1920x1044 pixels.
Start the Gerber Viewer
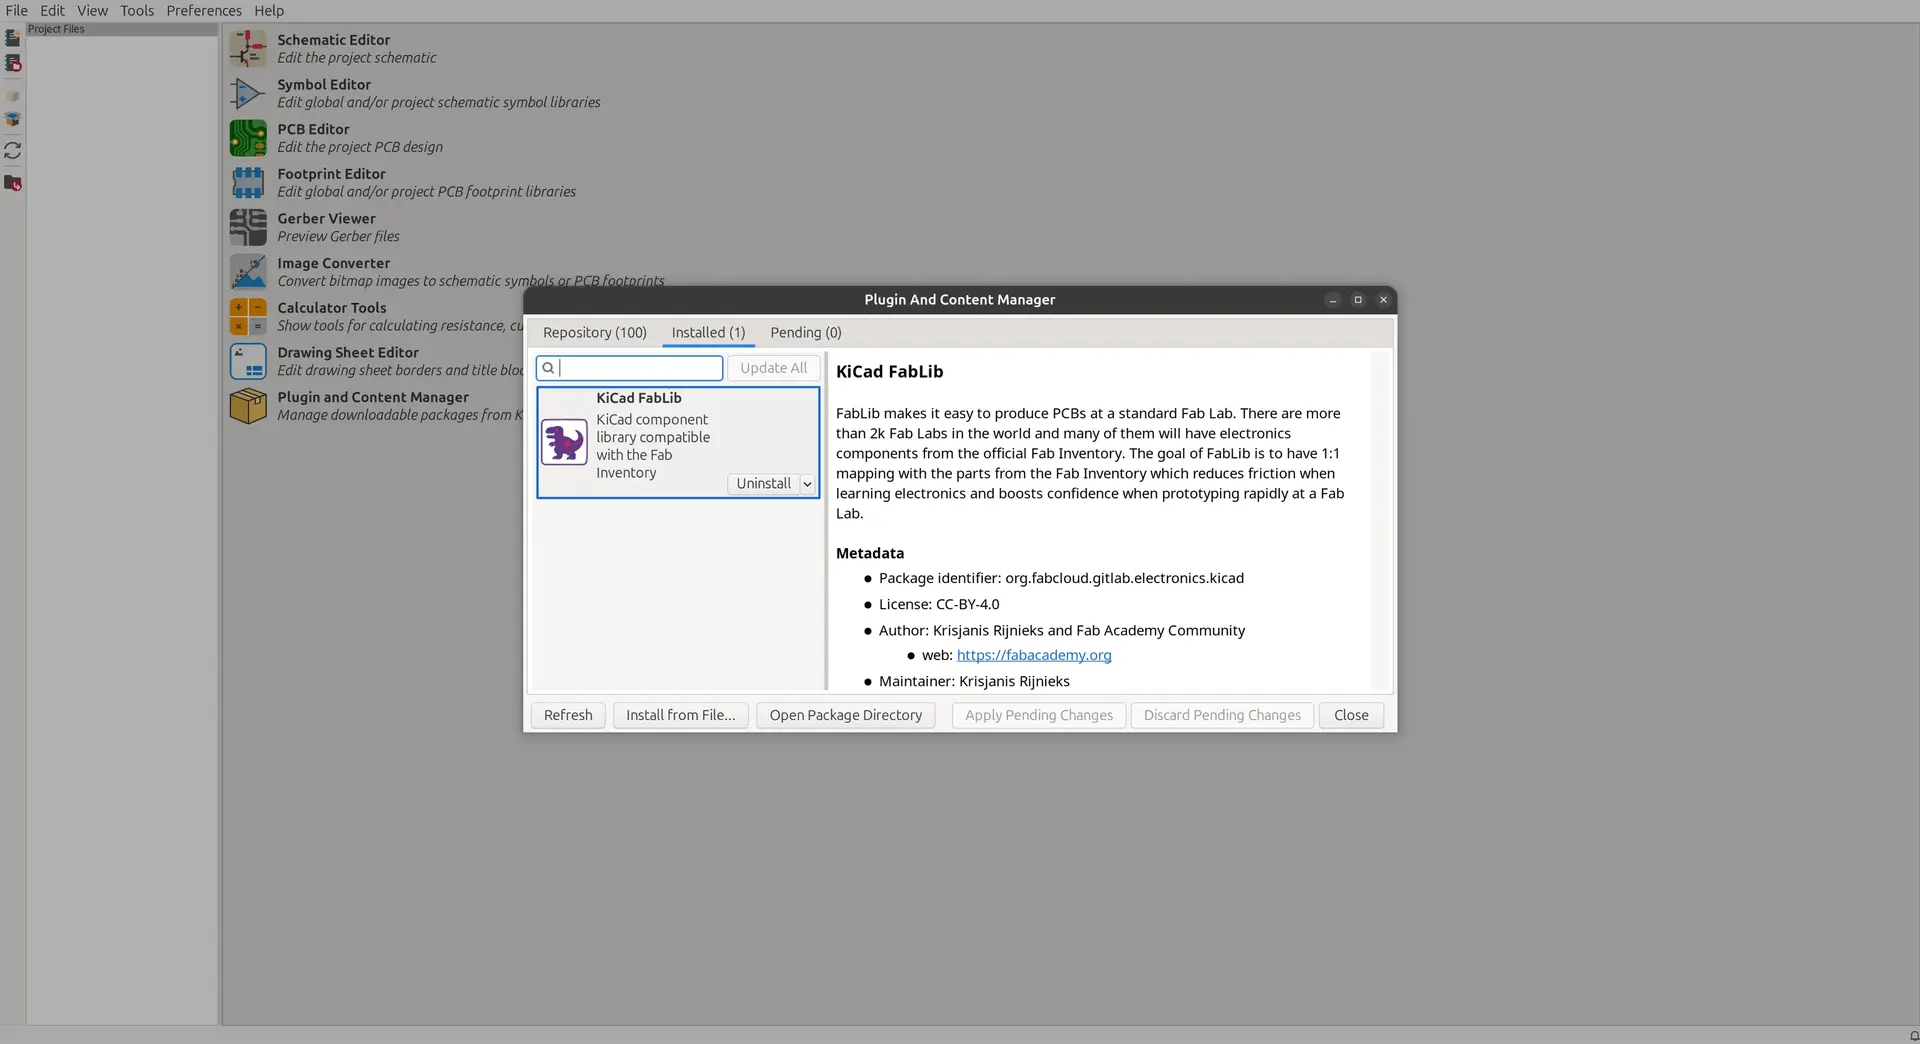tap(248, 228)
